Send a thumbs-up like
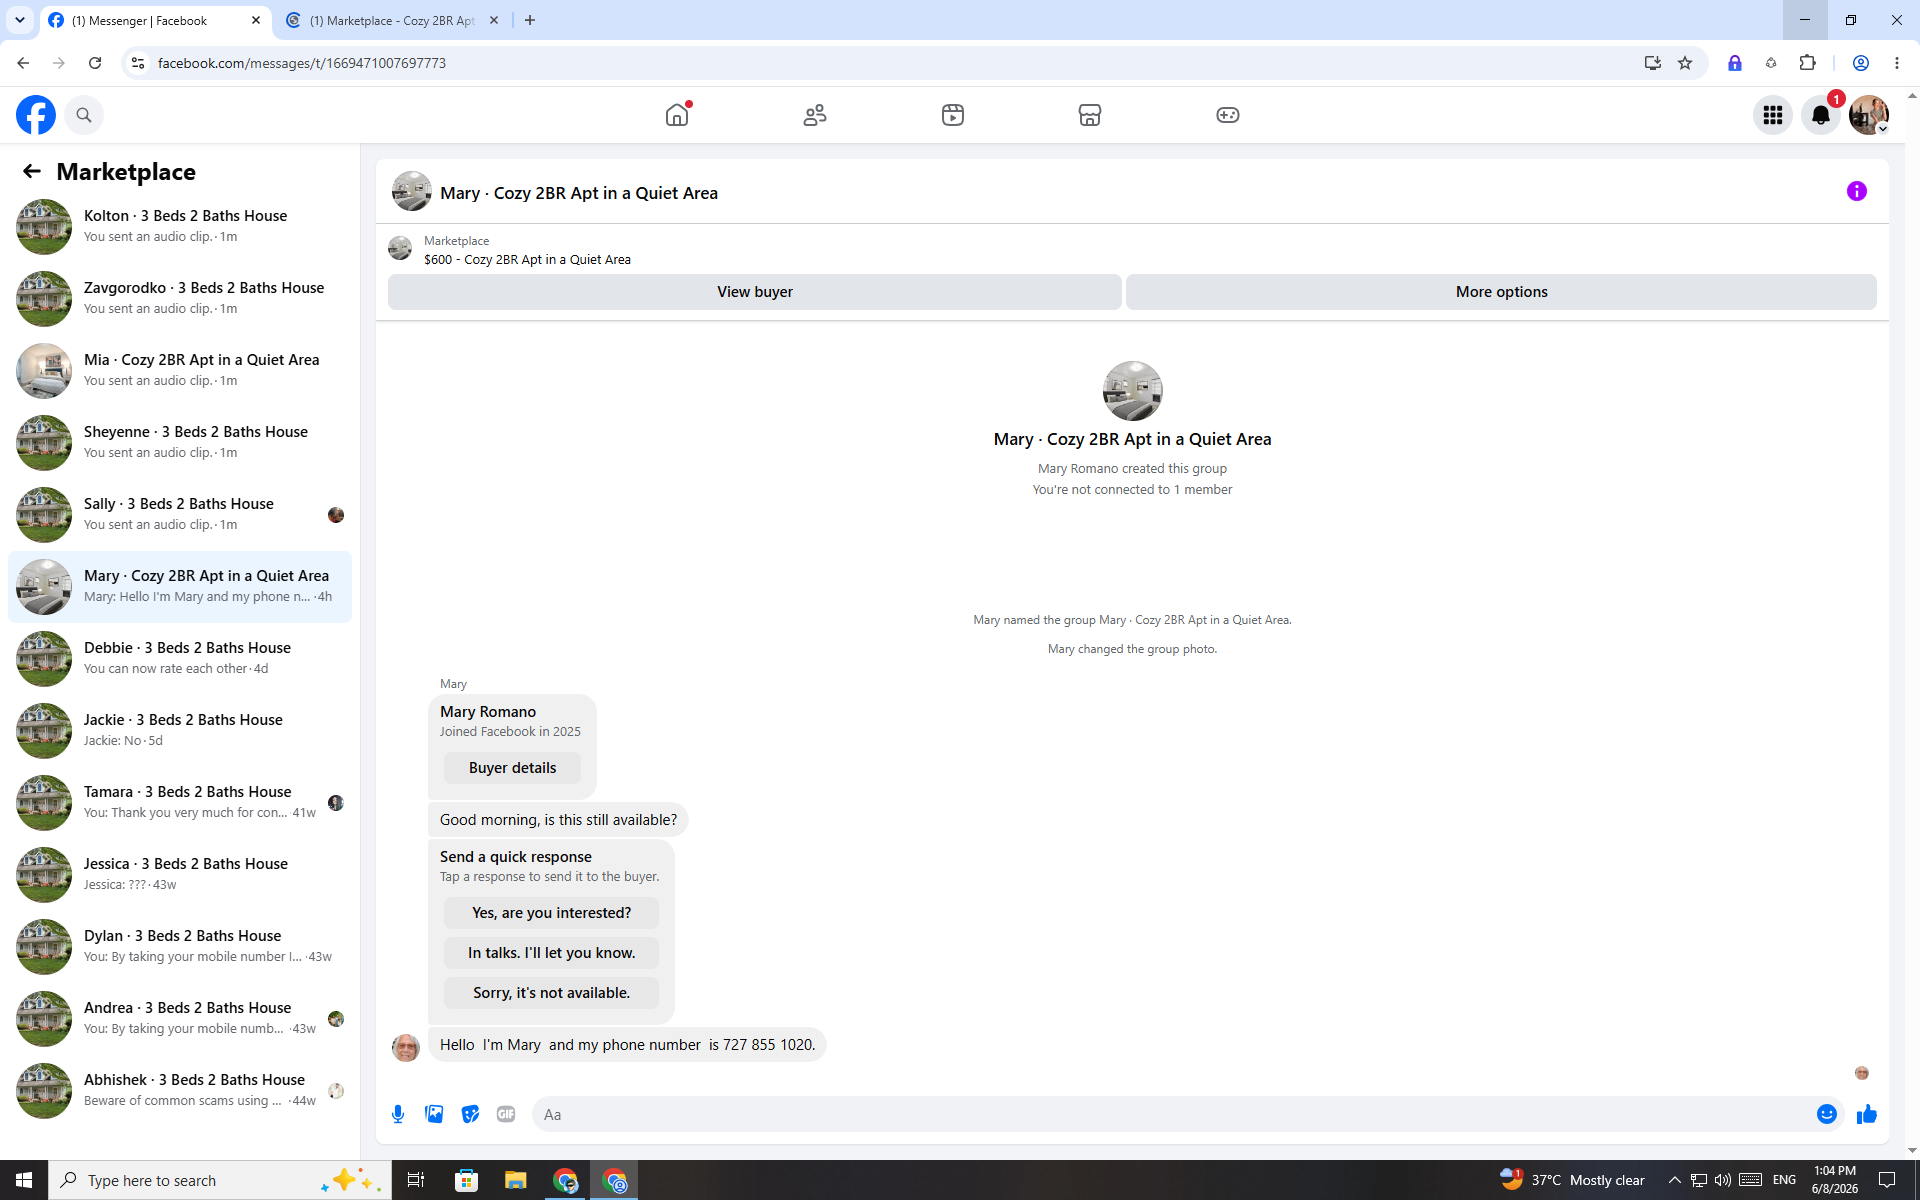 coord(1867,1114)
